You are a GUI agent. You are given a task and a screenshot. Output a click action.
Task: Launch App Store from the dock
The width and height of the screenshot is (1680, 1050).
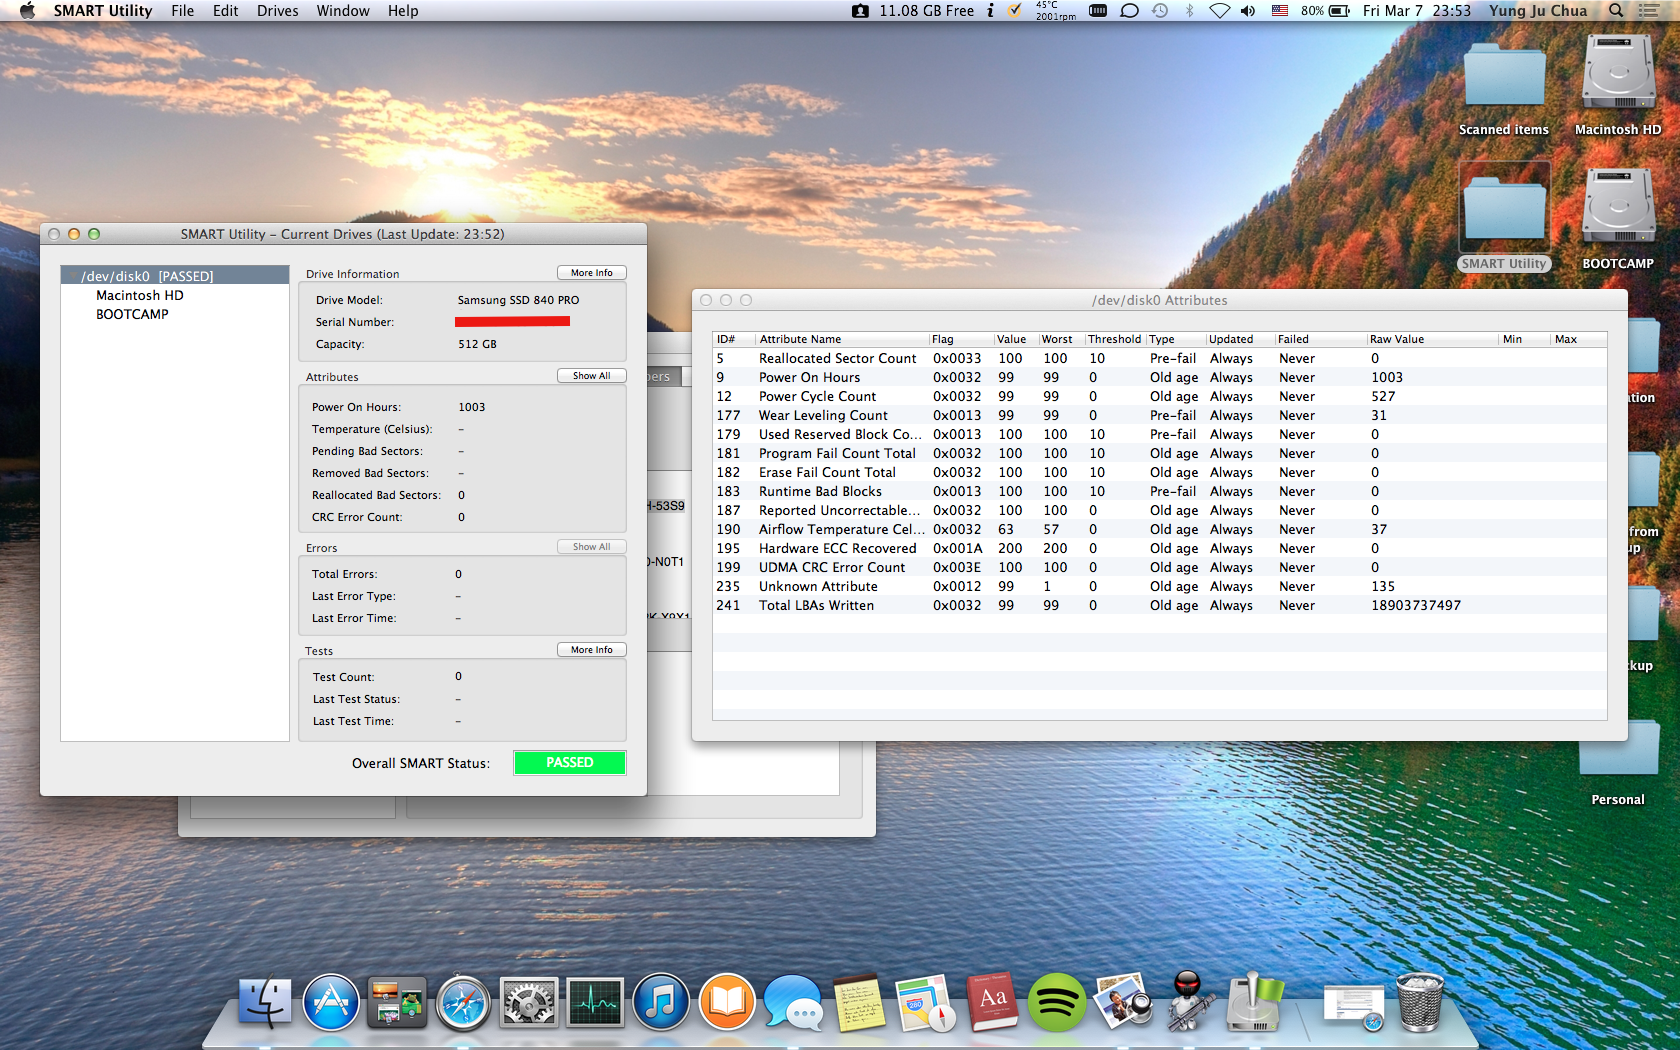pyautogui.click(x=331, y=1002)
